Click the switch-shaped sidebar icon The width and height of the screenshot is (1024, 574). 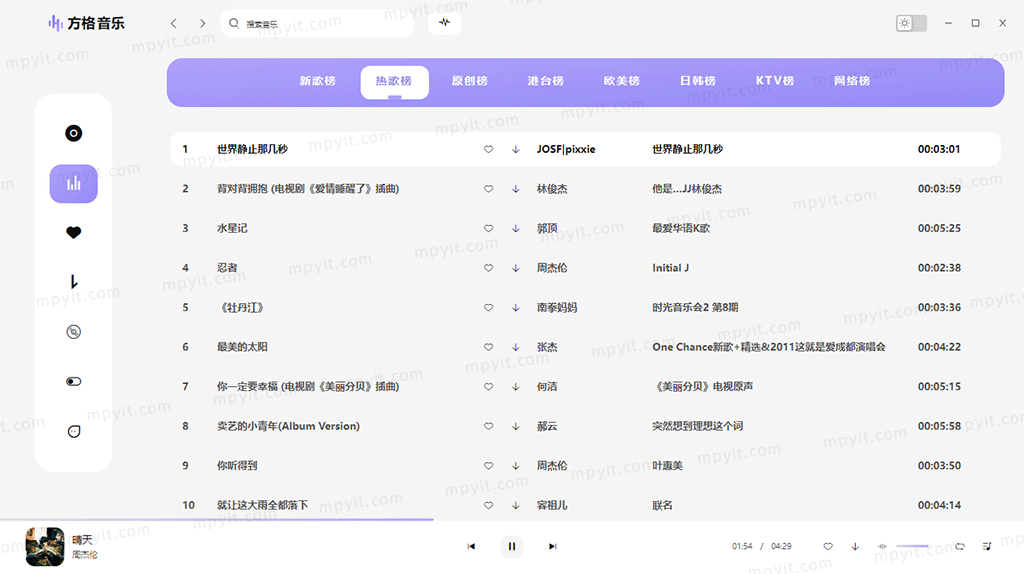pos(74,381)
